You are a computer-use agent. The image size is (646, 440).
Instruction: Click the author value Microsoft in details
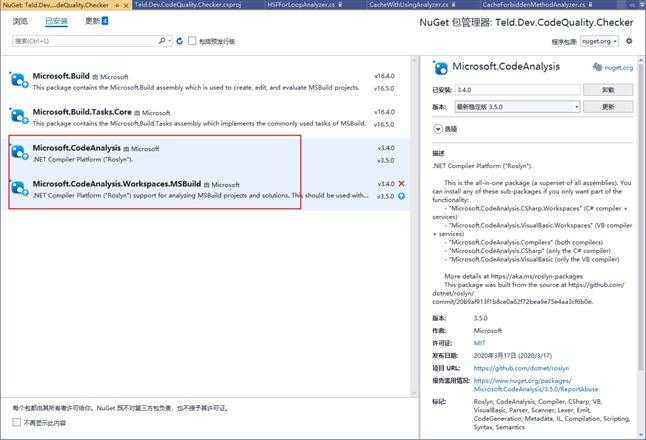(x=488, y=330)
